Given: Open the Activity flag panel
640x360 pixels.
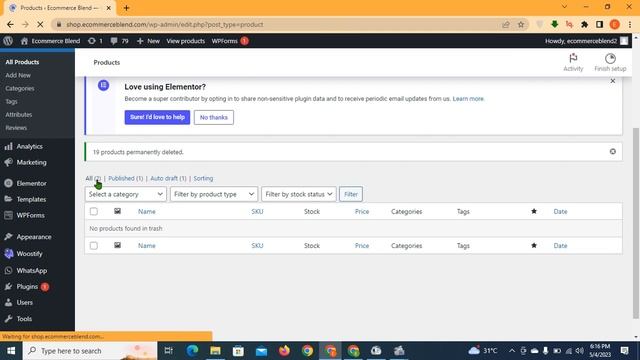Looking at the screenshot, I should click(x=573, y=62).
